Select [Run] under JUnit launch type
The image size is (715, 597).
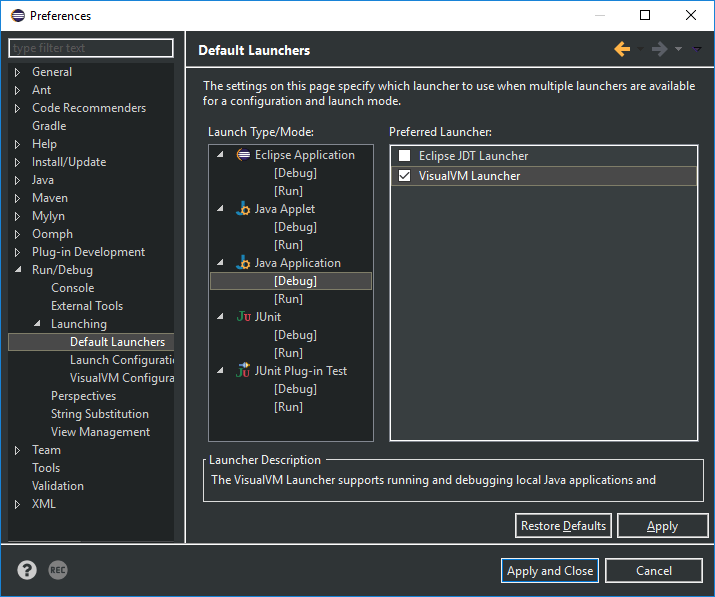[288, 353]
